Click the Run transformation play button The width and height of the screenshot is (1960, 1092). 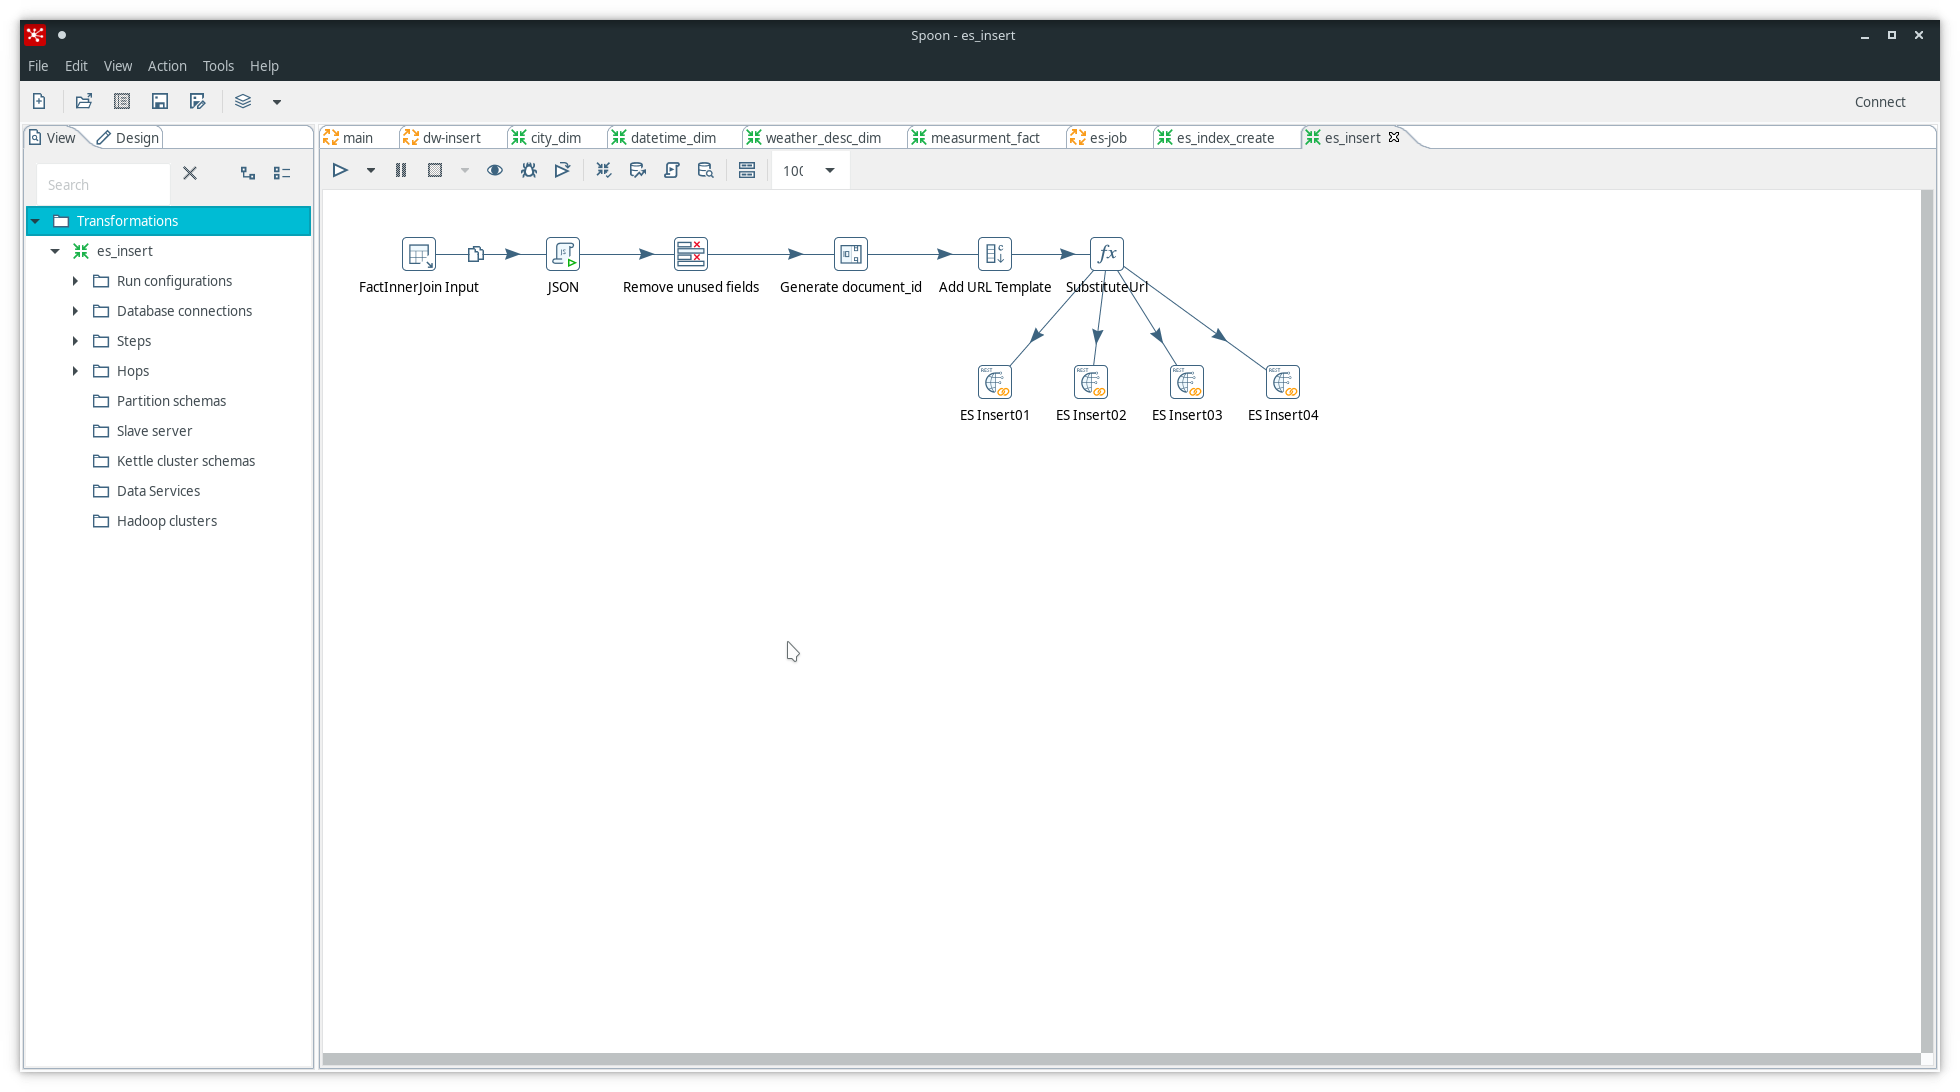click(x=341, y=169)
